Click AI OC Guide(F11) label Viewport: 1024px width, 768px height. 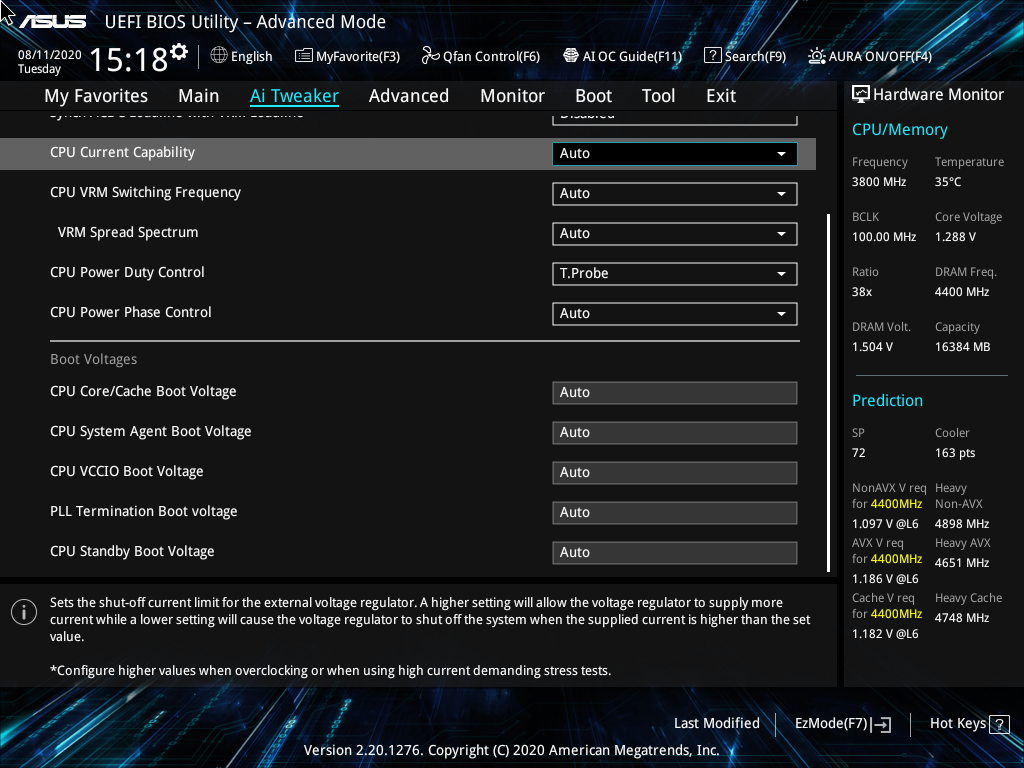click(632, 57)
